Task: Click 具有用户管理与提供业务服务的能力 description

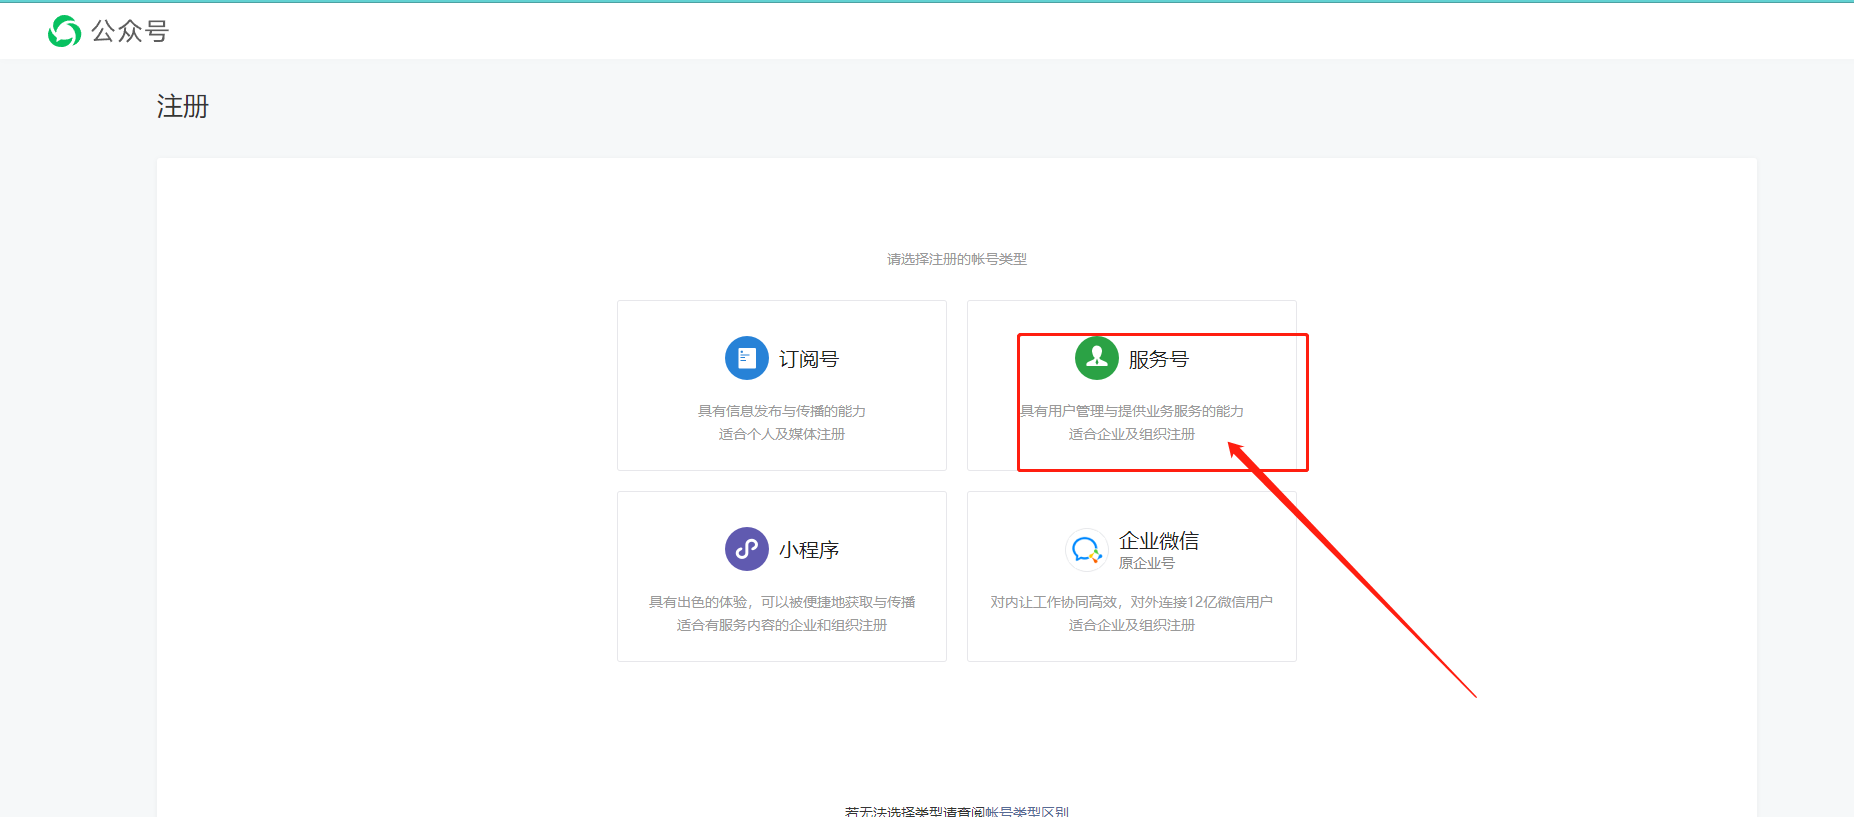Action: 1132,411
